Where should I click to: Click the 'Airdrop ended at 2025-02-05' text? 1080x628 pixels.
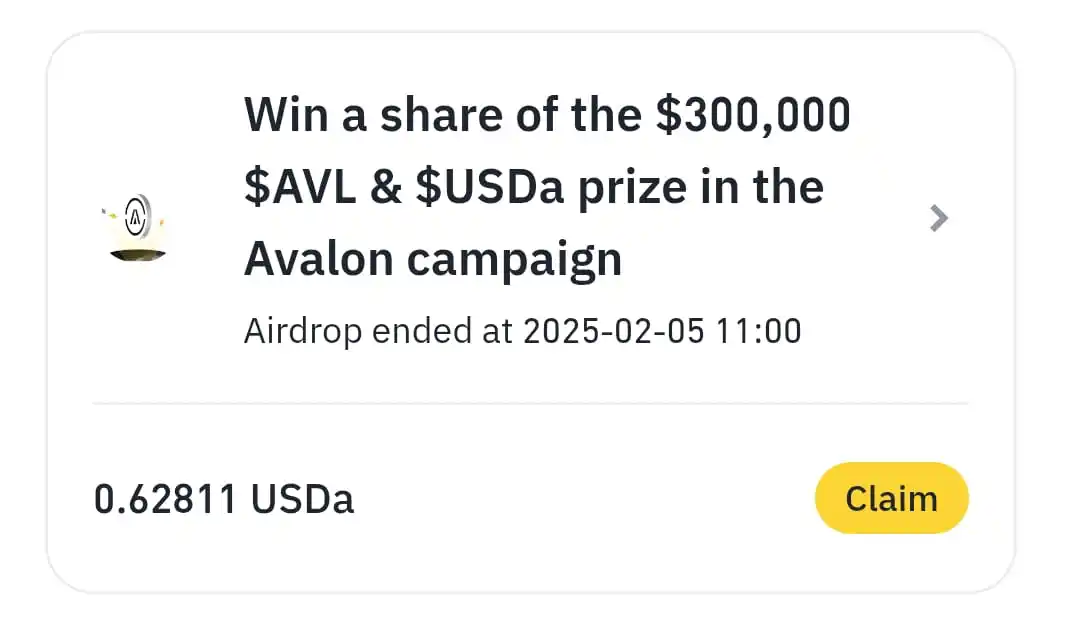click(522, 330)
